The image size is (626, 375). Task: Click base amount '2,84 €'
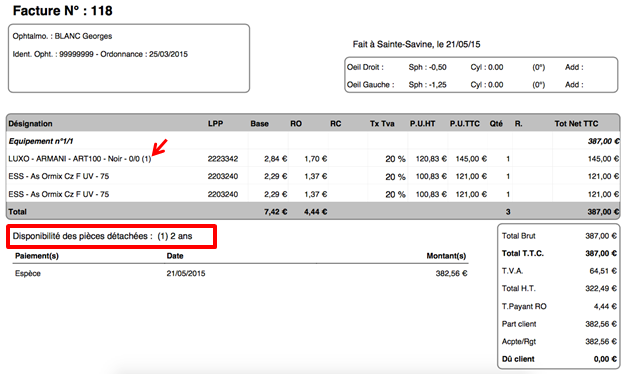pyautogui.click(x=275, y=159)
